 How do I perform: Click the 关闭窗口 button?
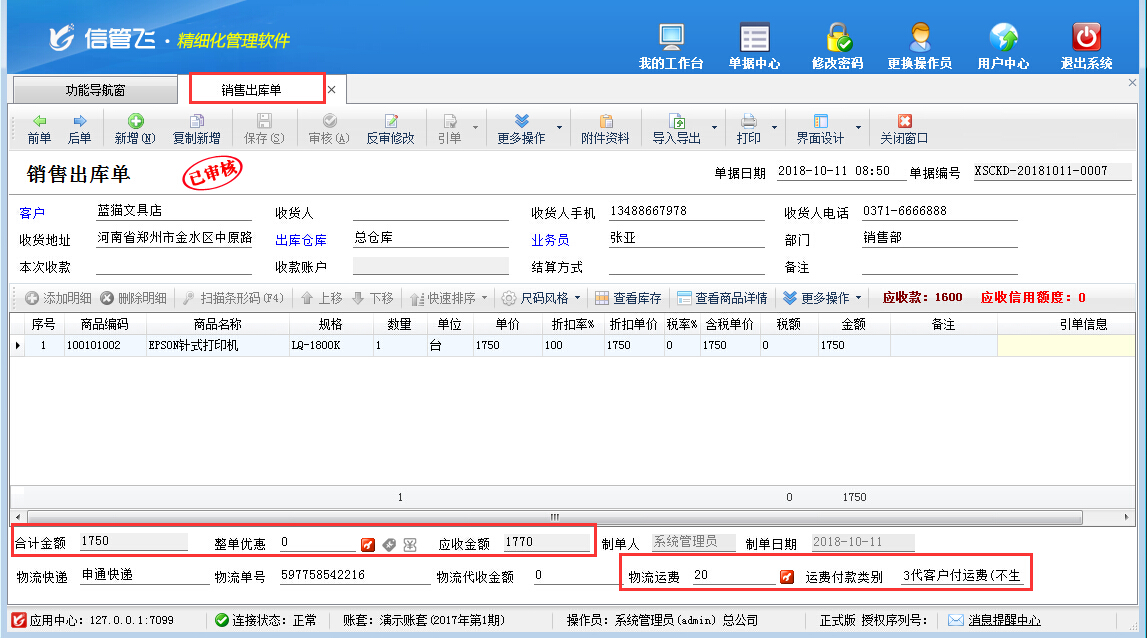904,129
